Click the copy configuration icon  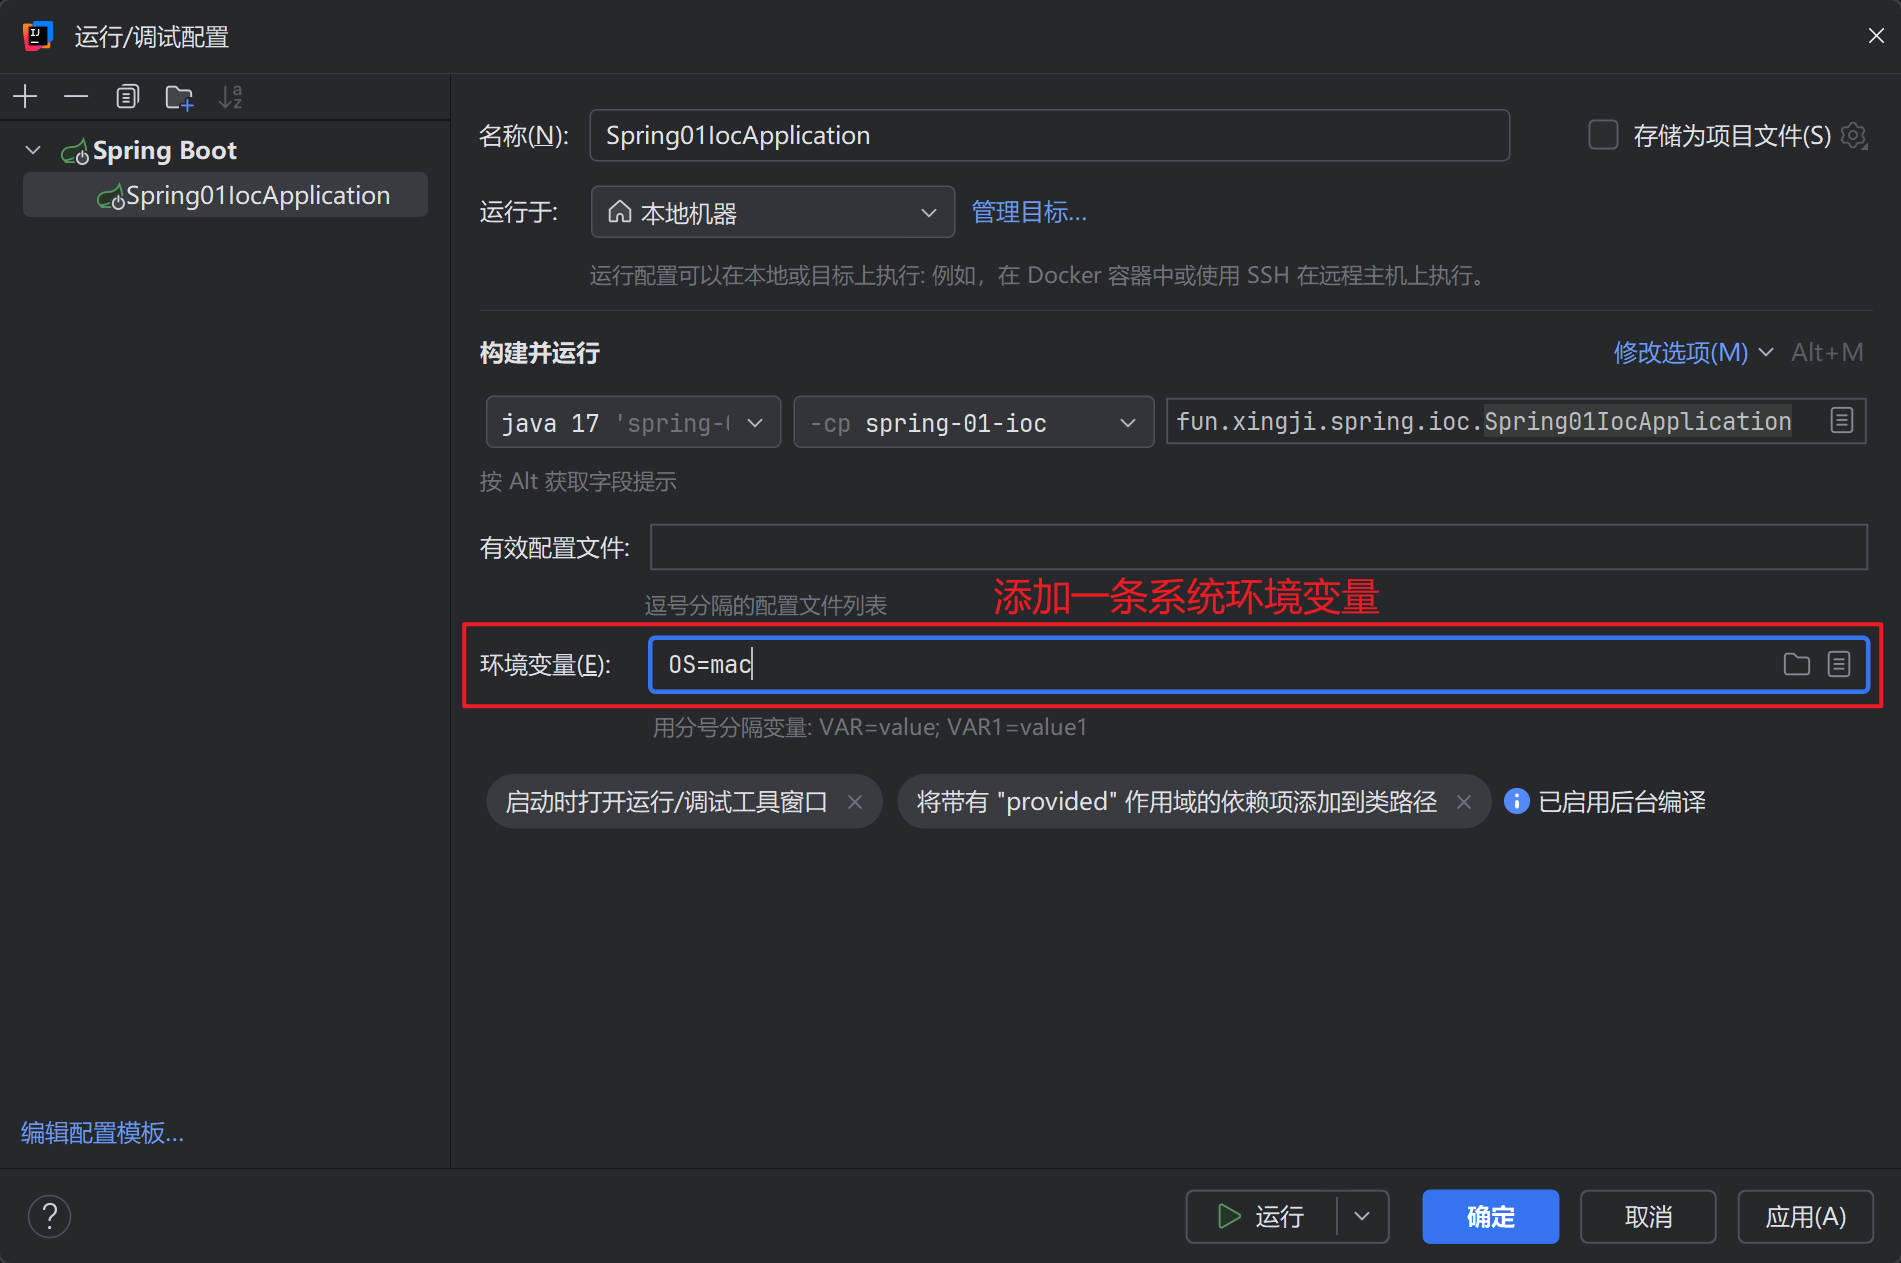127,97
